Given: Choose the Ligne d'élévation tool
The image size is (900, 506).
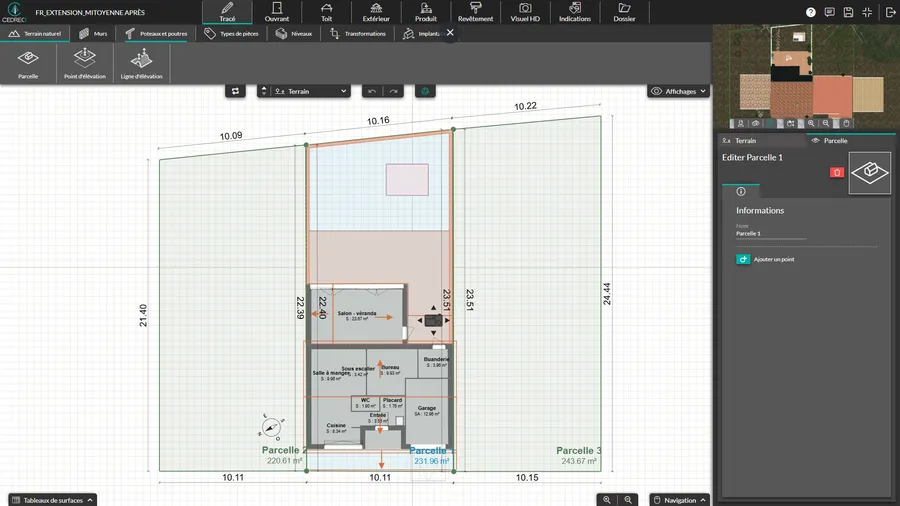Looking at the screenshot, I should click(141, 63).
